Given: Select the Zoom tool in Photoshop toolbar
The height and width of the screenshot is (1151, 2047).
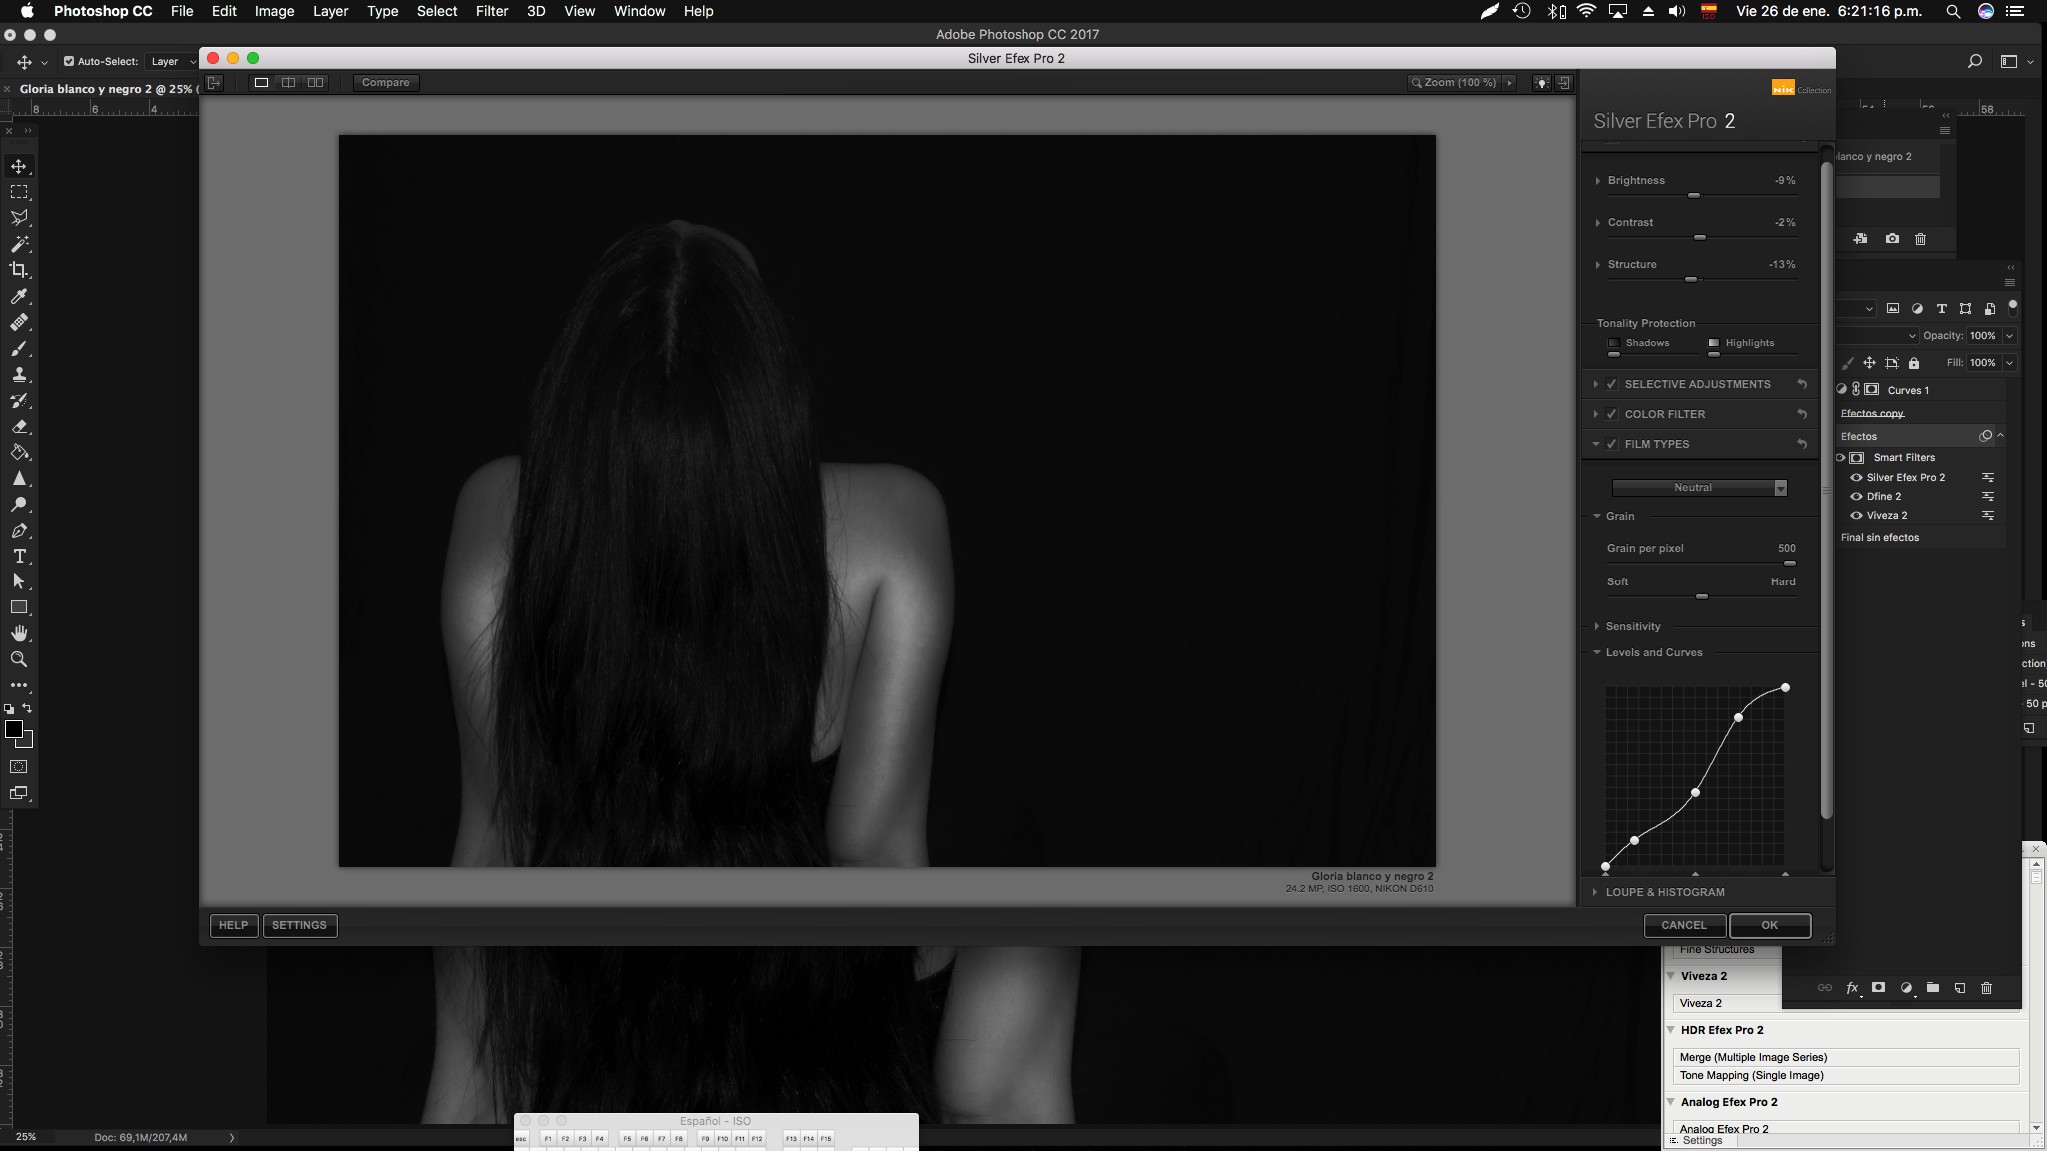Looking at the screenshot, I should pyautogui.click(x=19, y=659).
